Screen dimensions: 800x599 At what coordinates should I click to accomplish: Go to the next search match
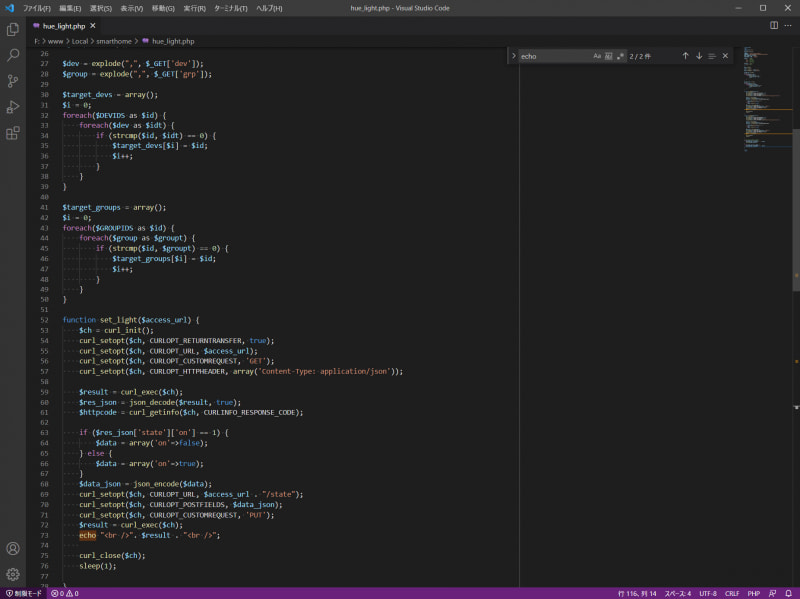click(x=699, y=56)
